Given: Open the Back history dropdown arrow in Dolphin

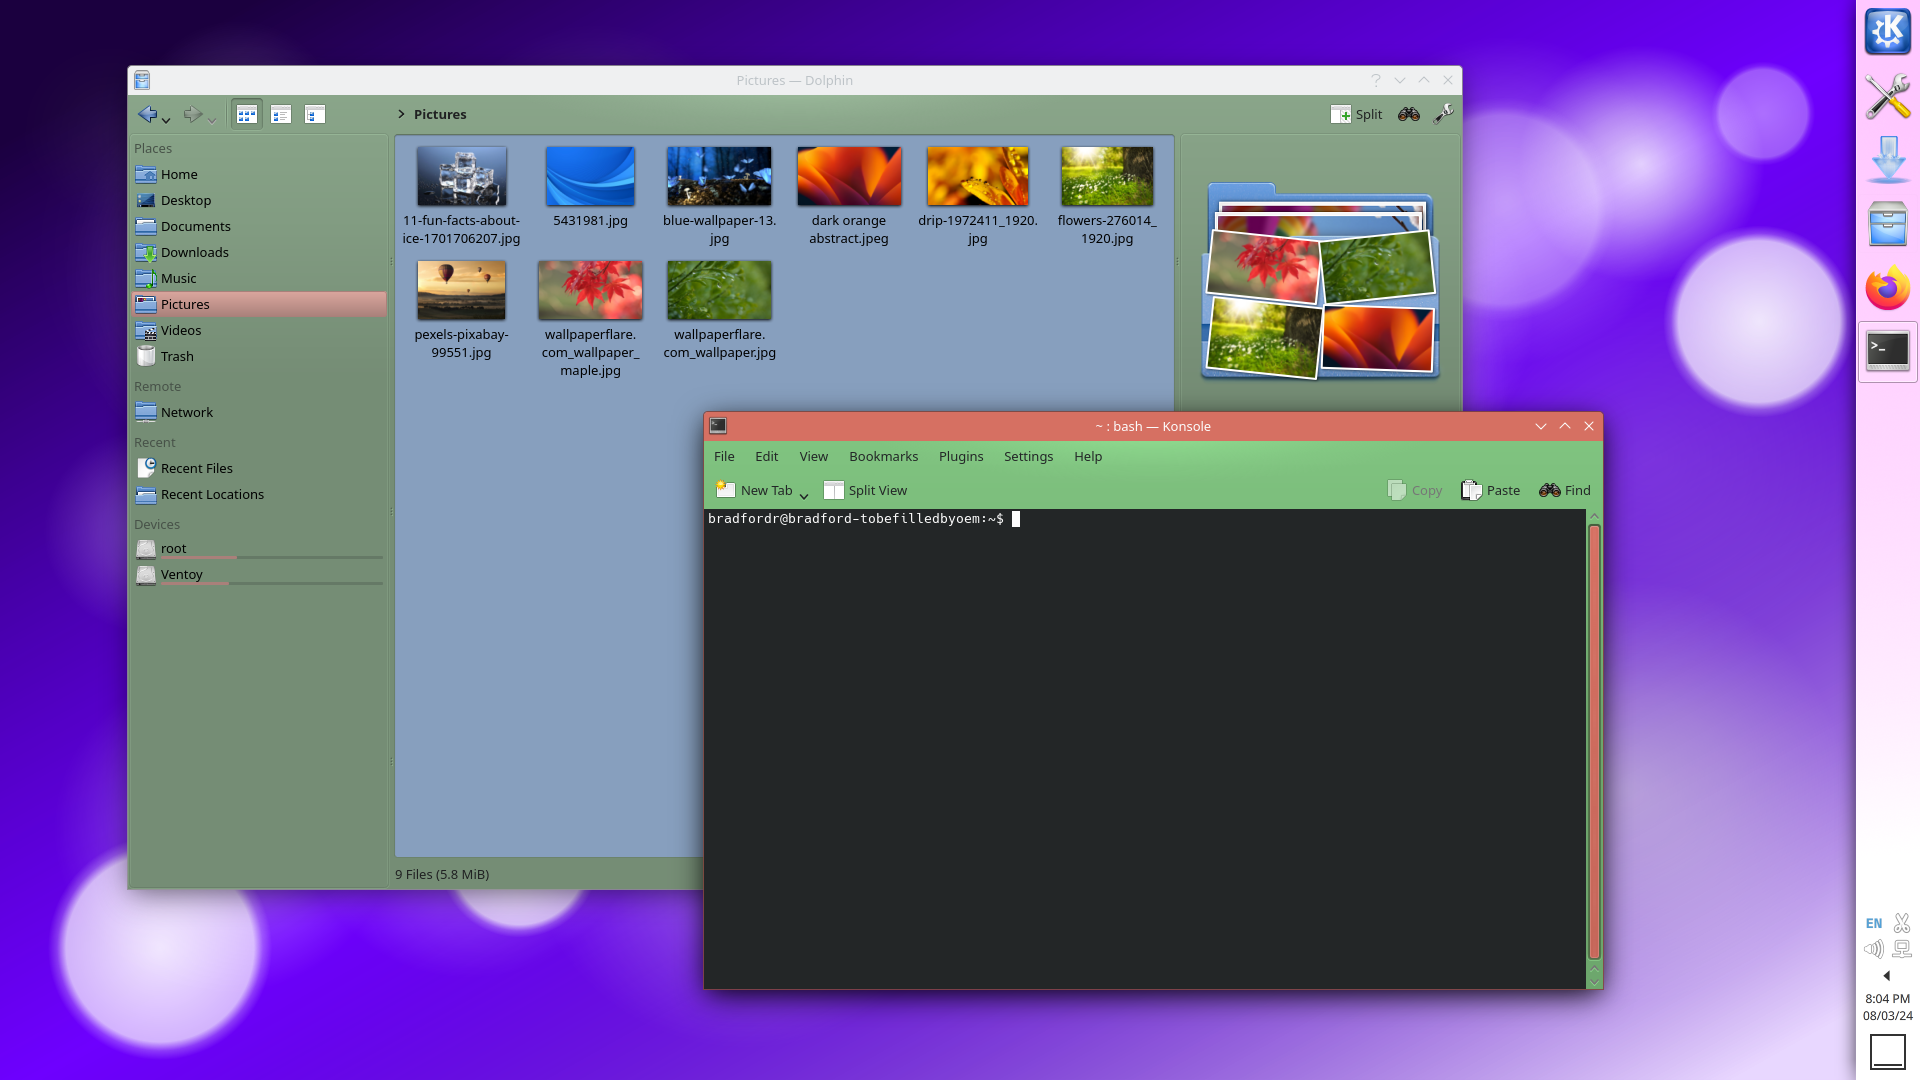Looking at the screenshot, I should 166,120.
